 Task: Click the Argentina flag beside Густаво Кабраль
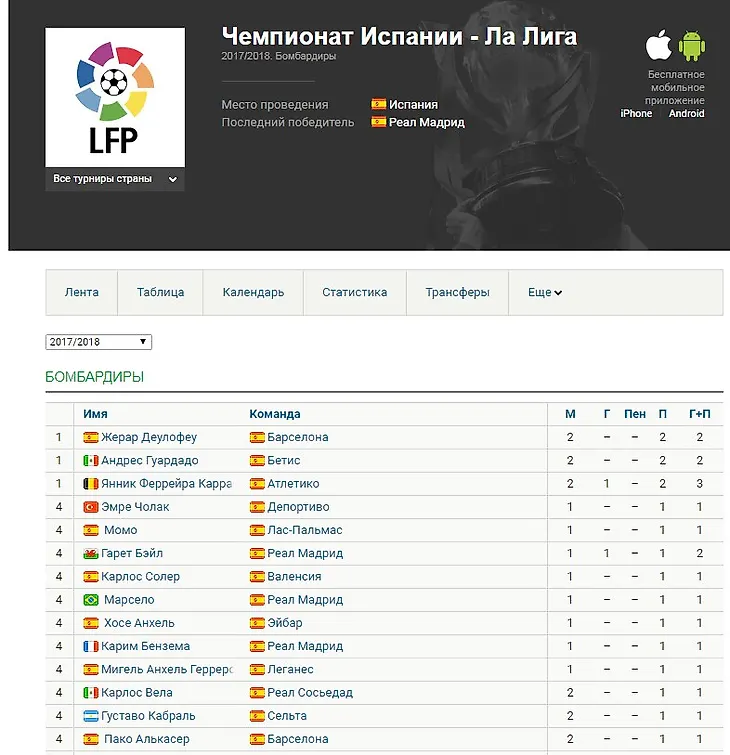pos(91,716)
